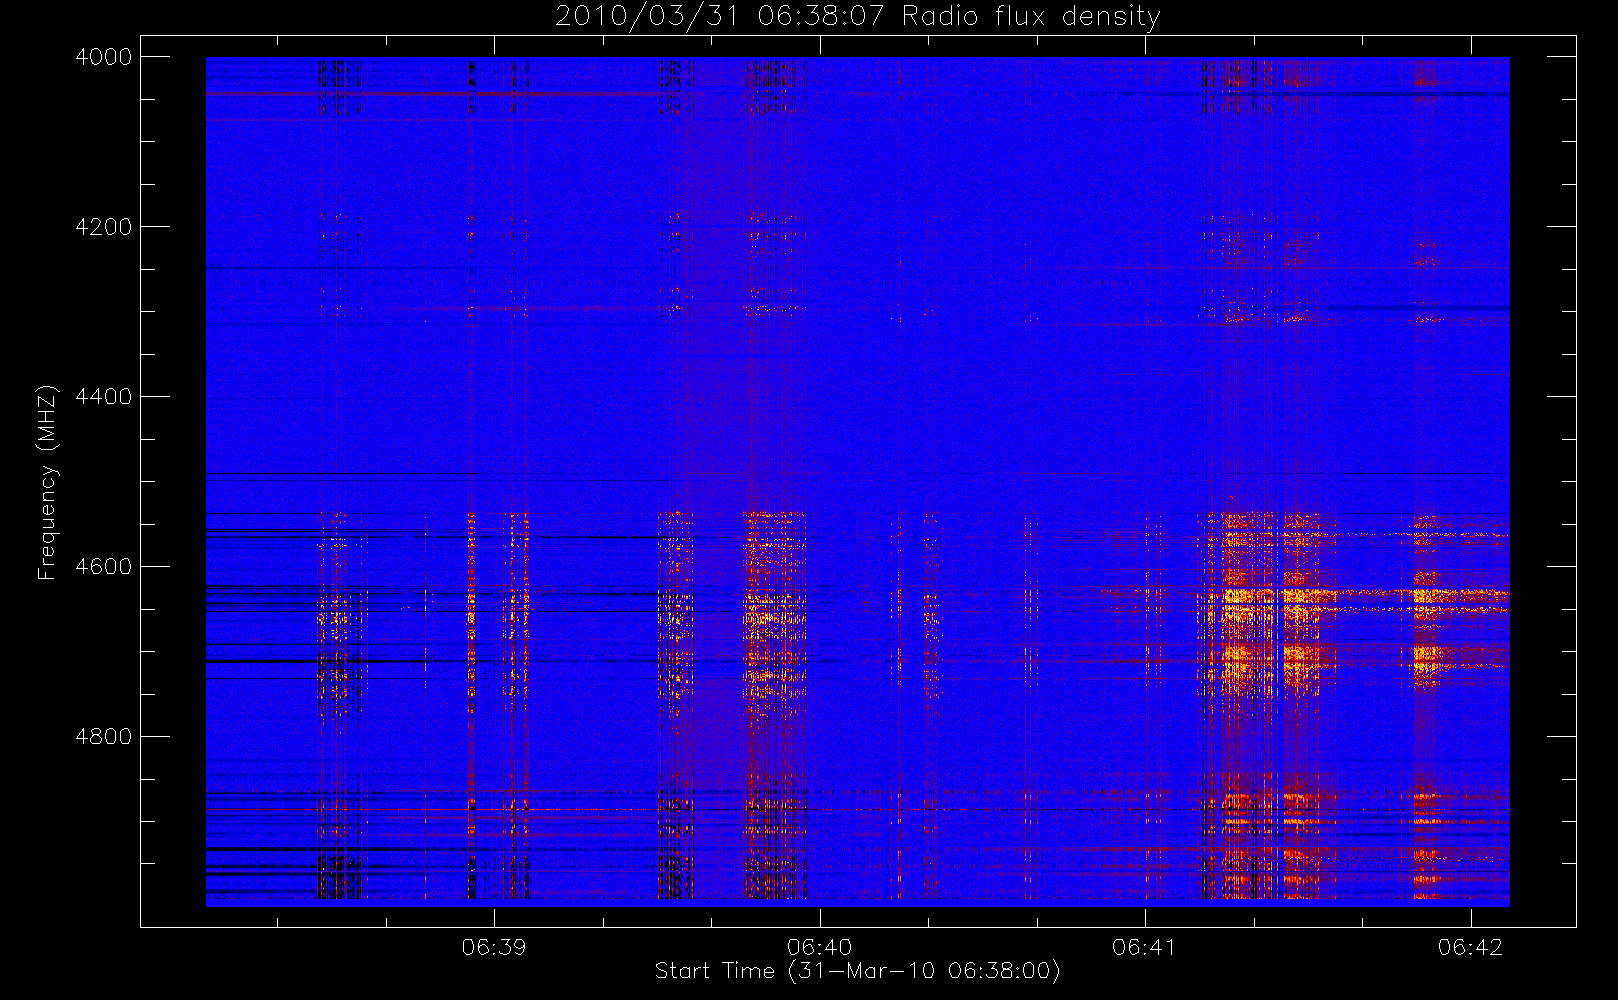Click the 06:40 time tick label
Viewport: 1618px width, 1000px height.
point(819,947)
